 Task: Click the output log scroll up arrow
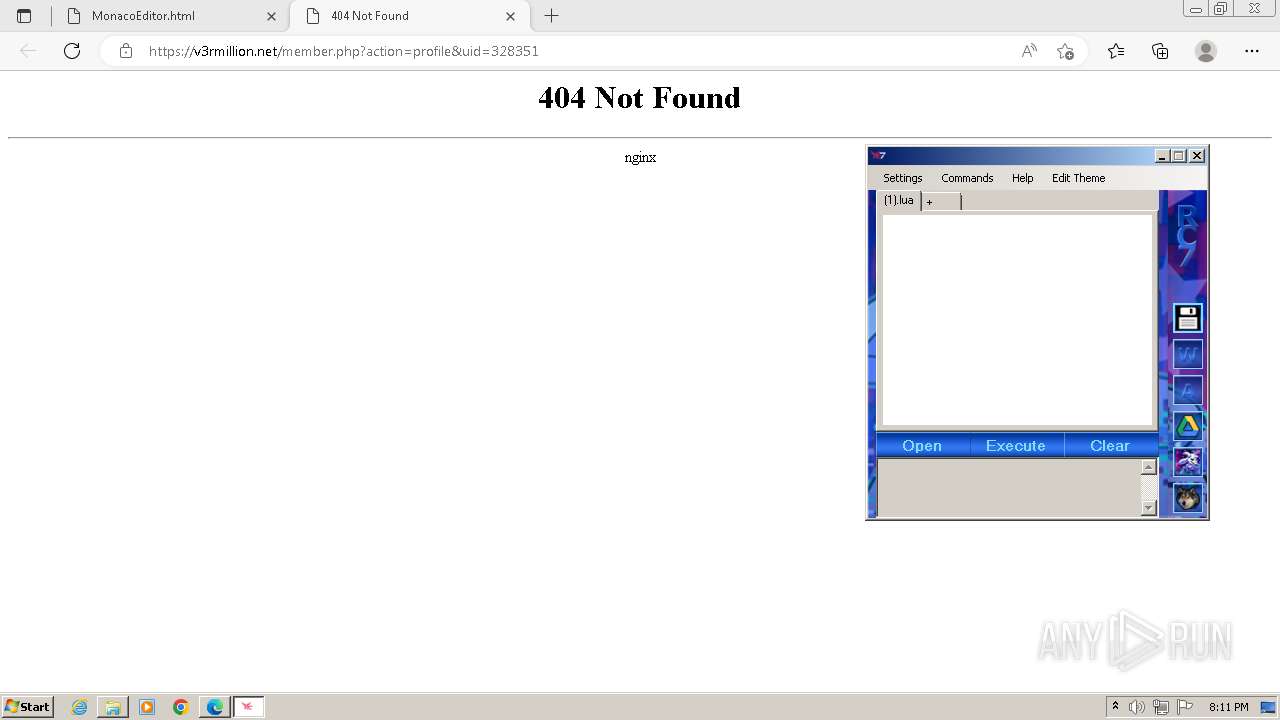(x=1148, y=467)
